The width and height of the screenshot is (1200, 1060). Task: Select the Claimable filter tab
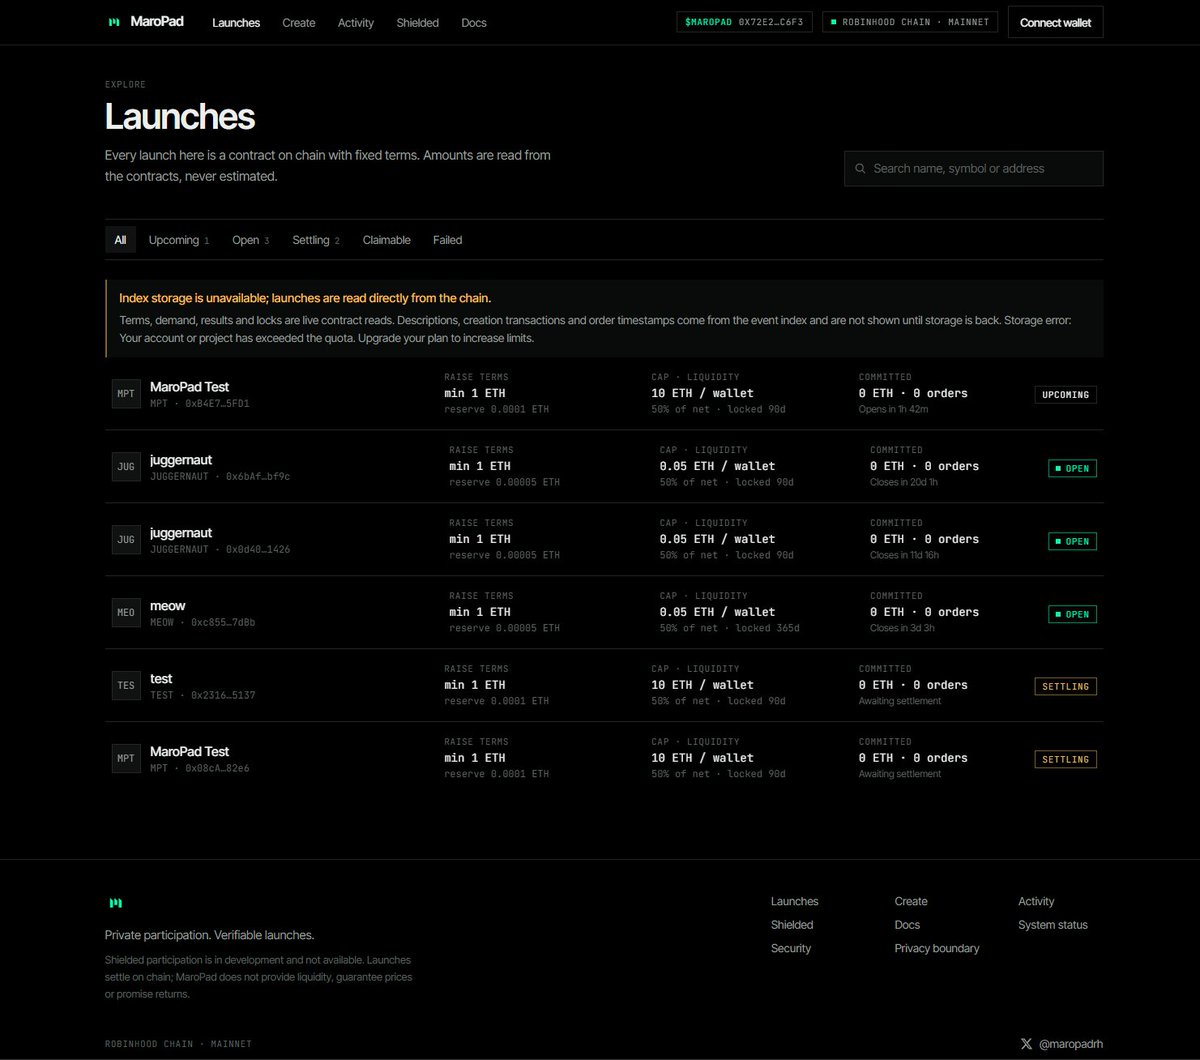pyautogui.click(x=387, y=240)
